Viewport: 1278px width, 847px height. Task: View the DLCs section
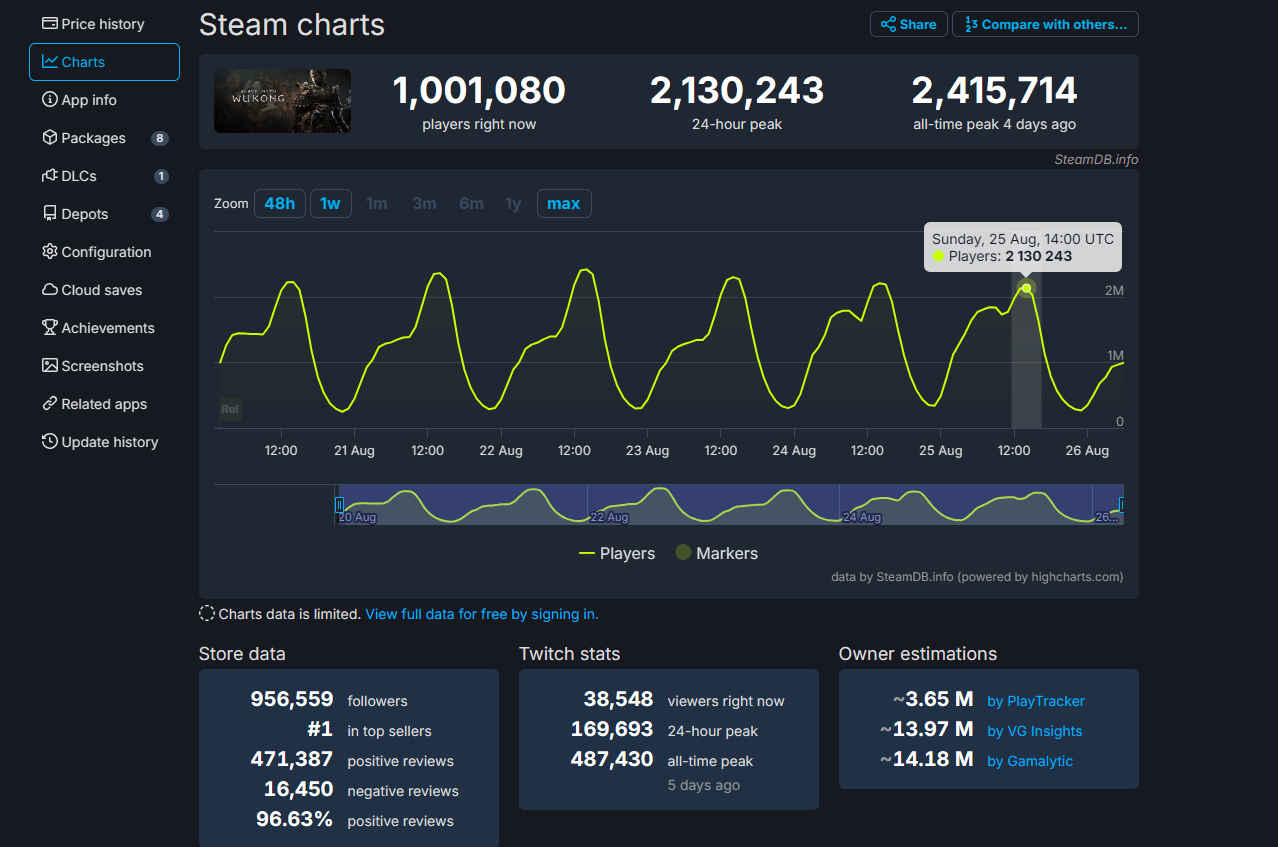coord(80,175)
